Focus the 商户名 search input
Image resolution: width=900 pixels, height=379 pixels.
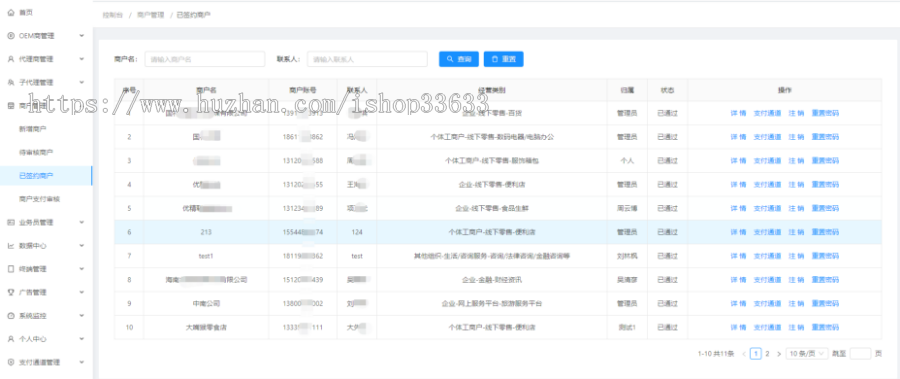tap(205, 59)
